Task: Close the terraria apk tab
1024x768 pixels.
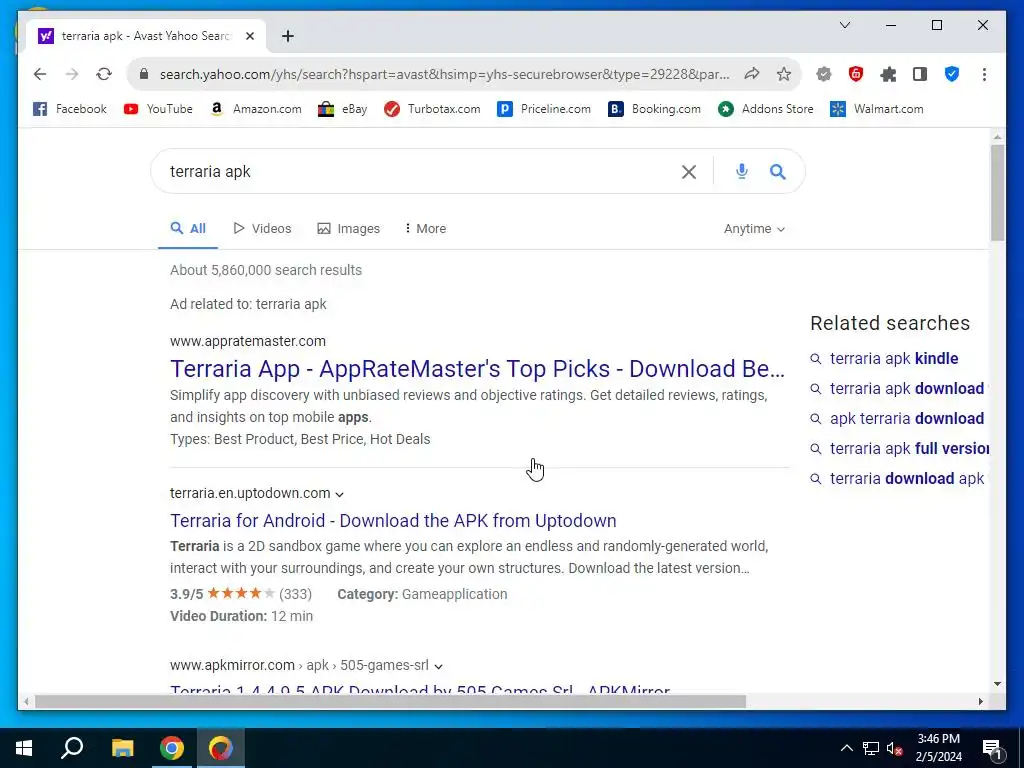Action: point(249,36)
